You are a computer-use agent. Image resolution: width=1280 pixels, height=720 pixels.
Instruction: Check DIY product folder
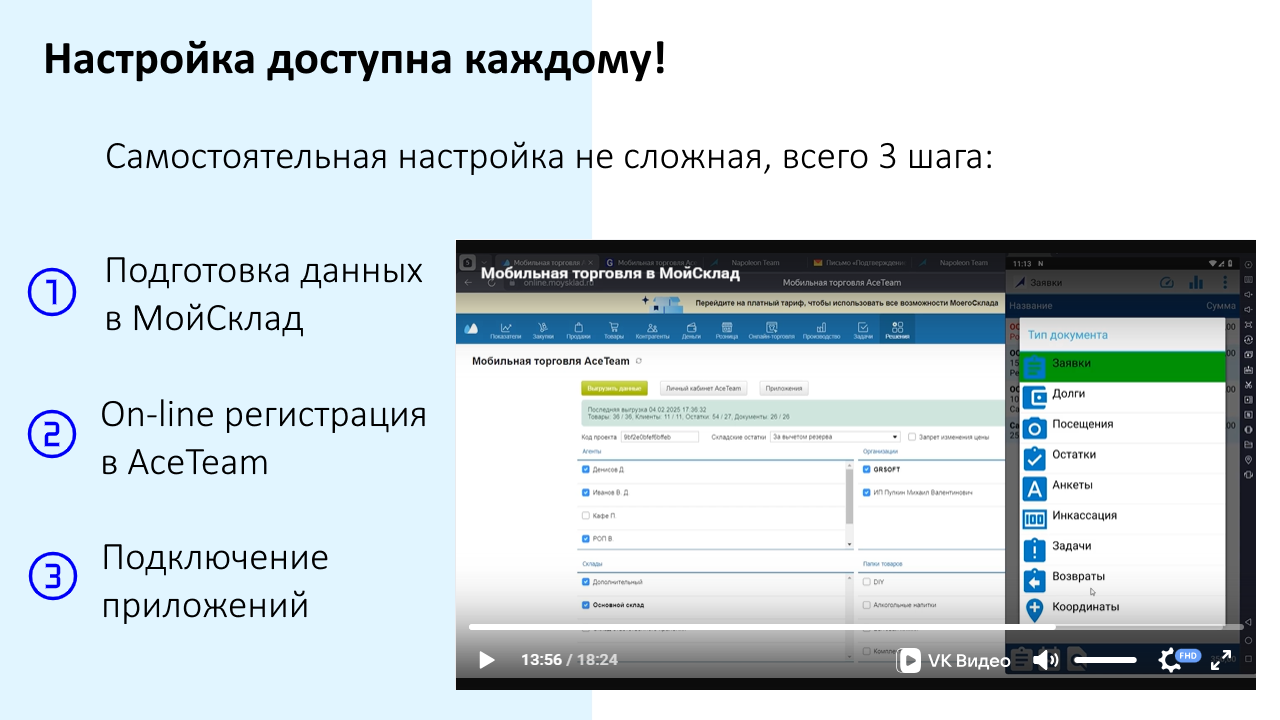click(x=866, y=581)
